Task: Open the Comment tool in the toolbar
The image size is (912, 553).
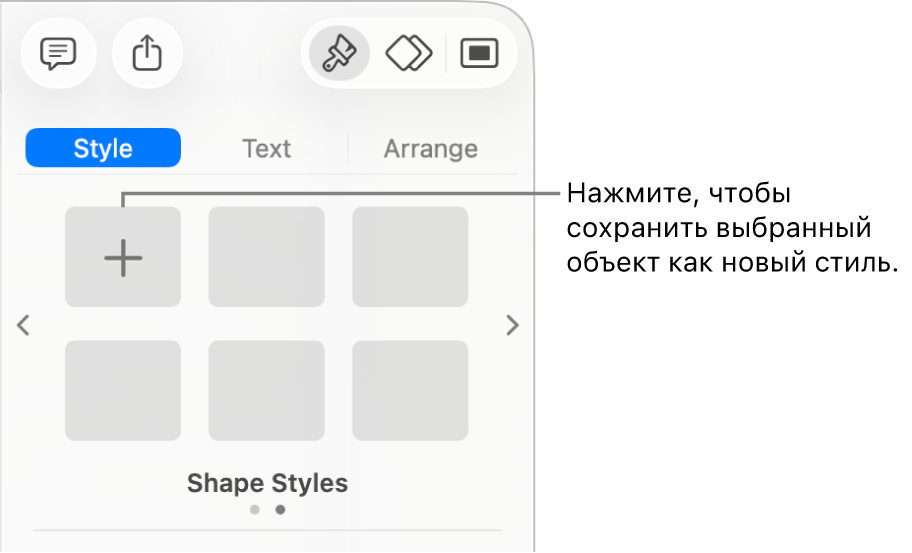Action: 58,53
